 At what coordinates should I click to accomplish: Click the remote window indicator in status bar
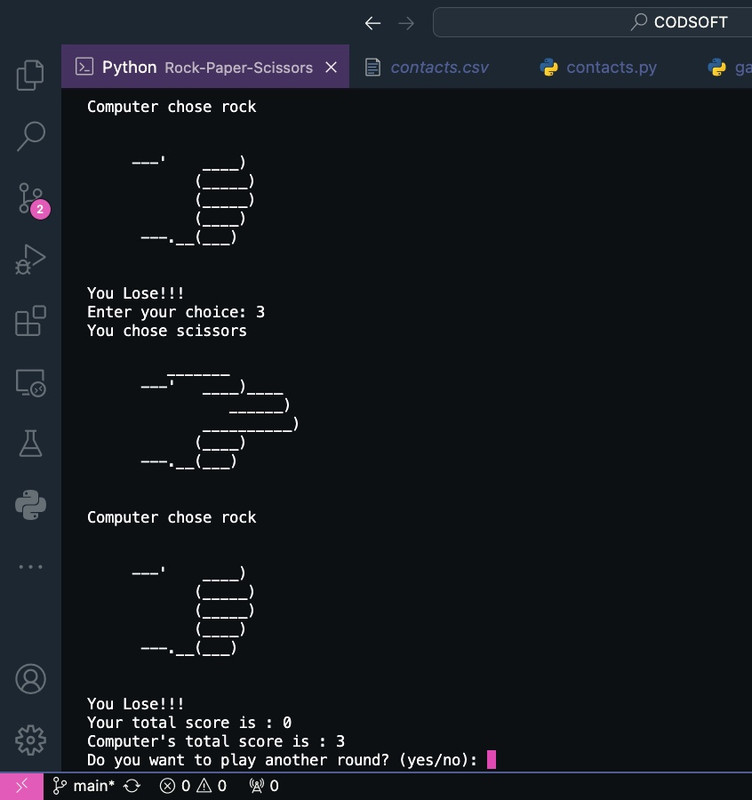[x=21, y=786]
